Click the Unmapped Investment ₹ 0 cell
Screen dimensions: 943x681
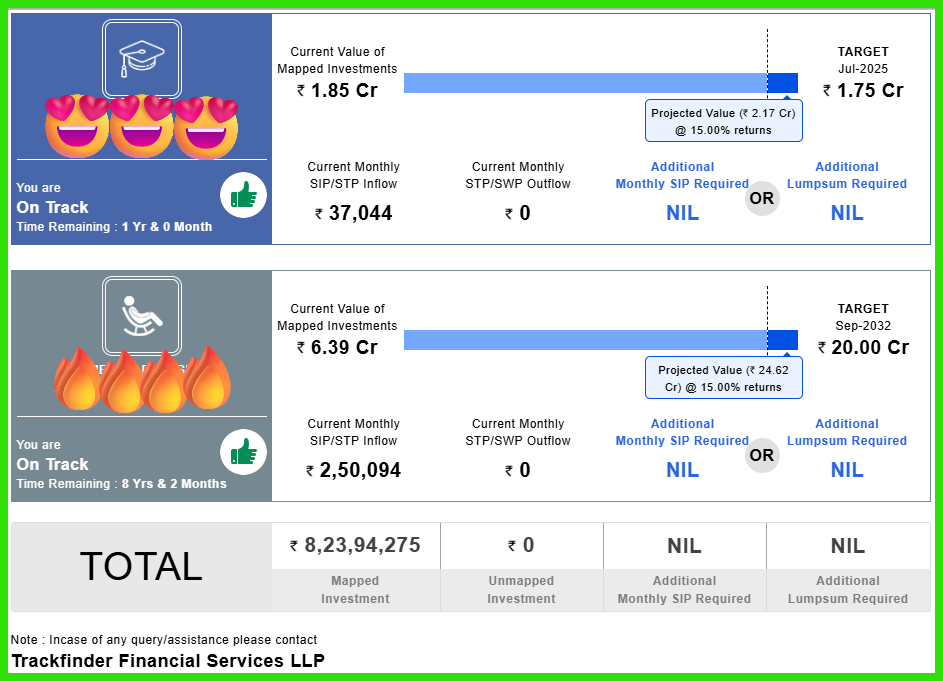[x=521, y=546]
